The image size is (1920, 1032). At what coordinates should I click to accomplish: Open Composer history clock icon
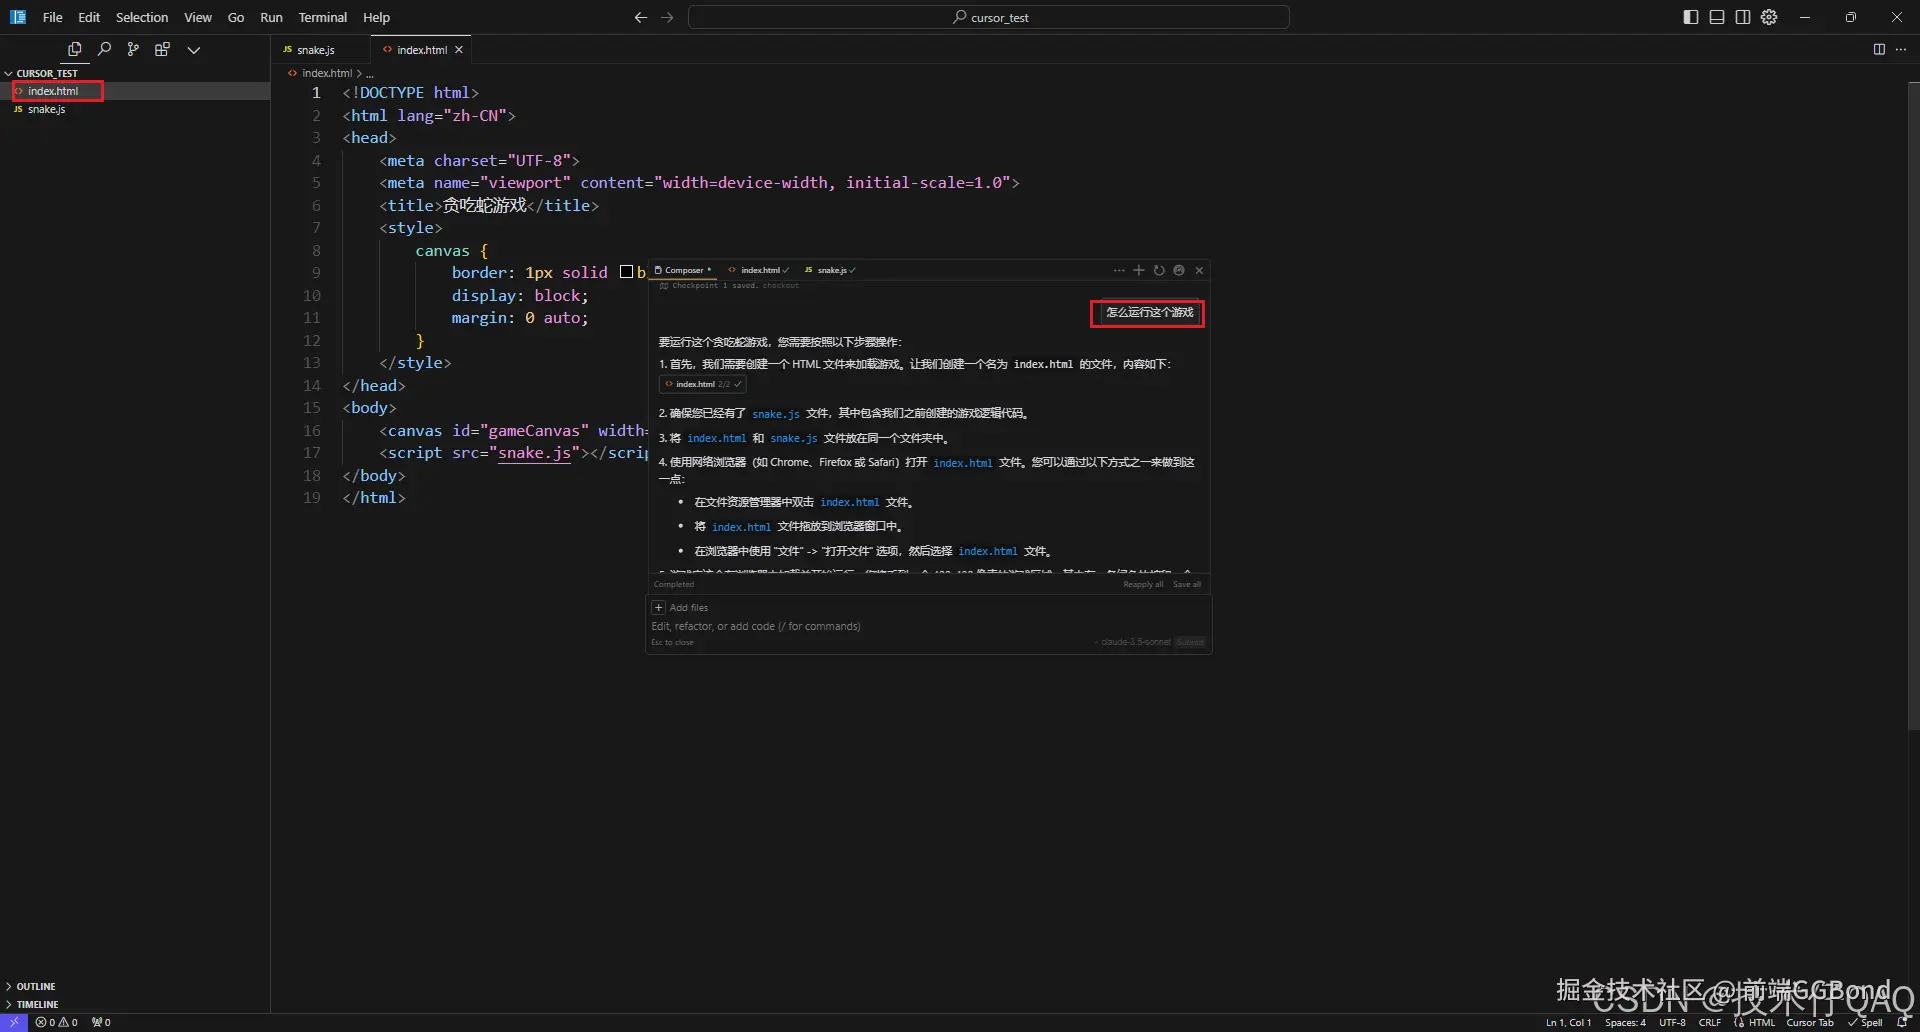coord(1159,270)
